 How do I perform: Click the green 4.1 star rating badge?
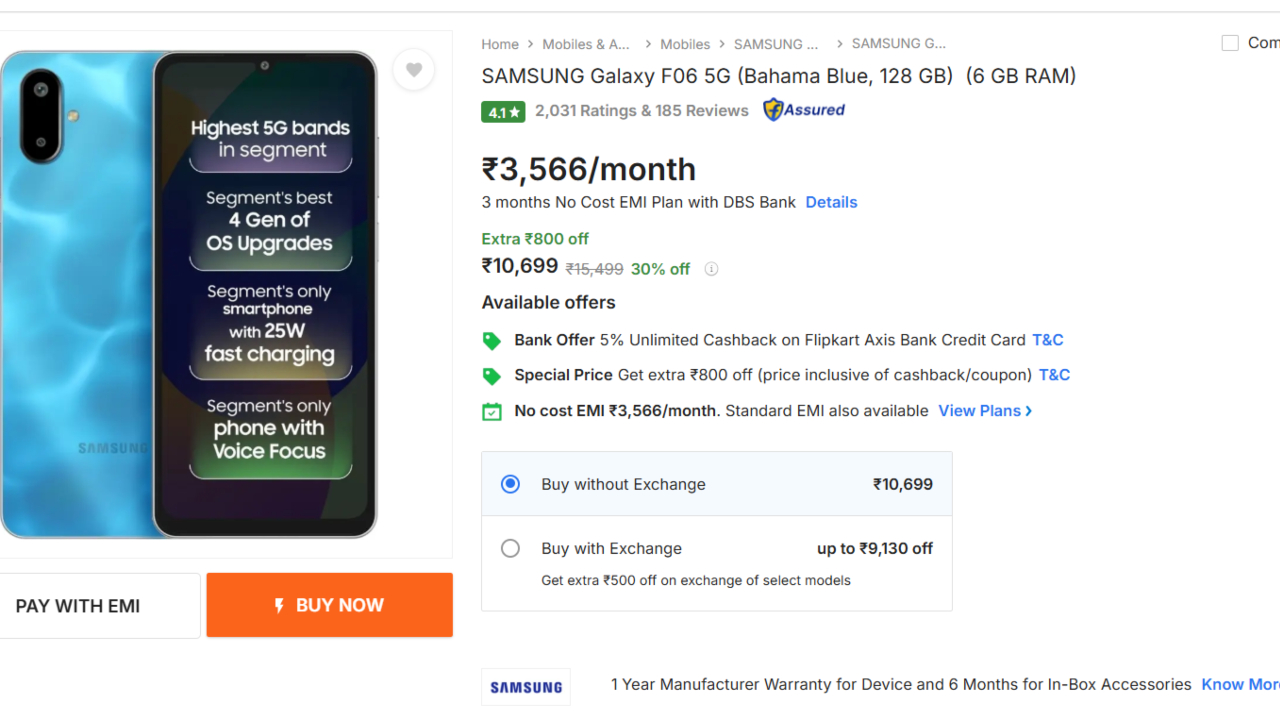coord(503,112)
